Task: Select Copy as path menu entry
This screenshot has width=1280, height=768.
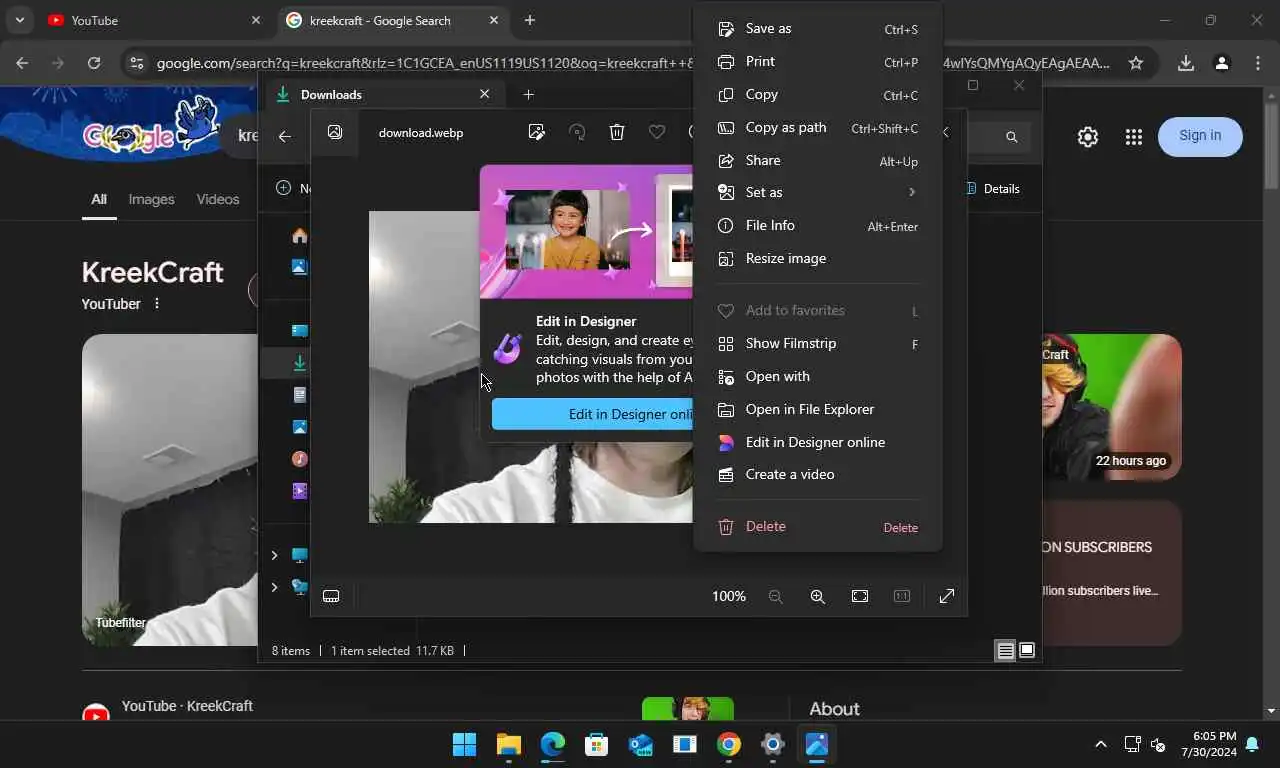Action: [x=817, y=128]
